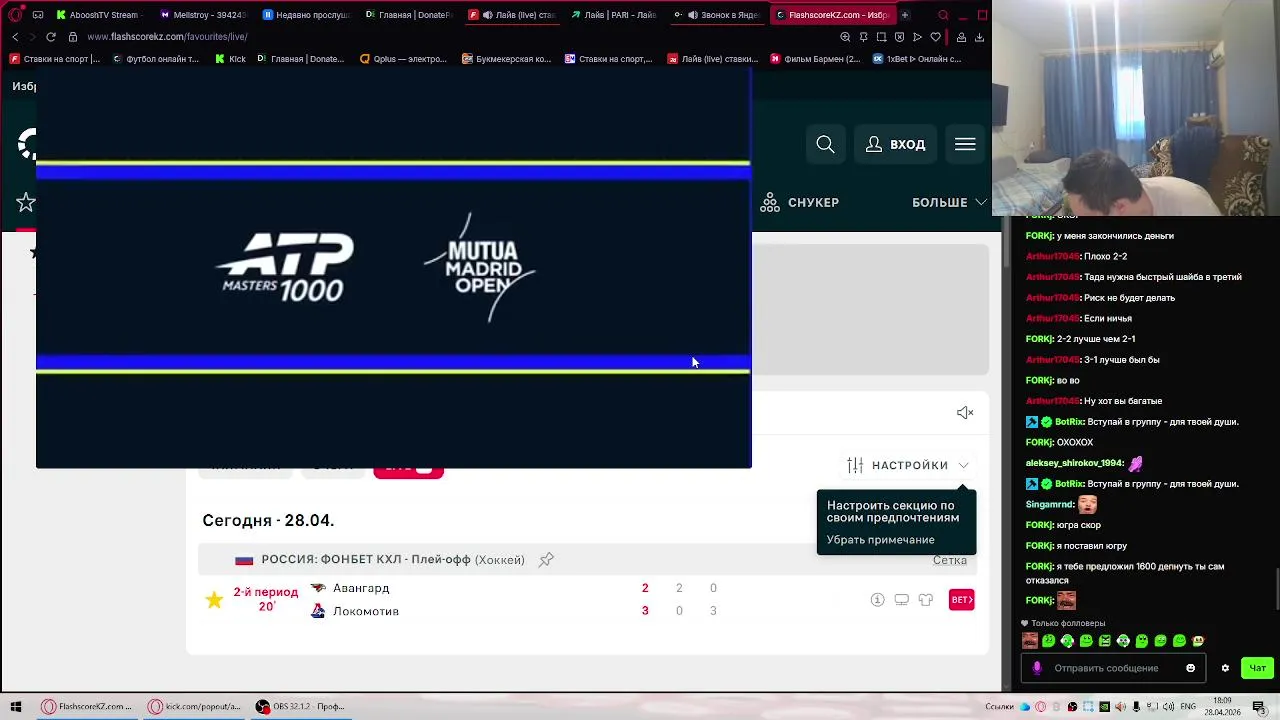The width and height of the screenshot is (1280, 720).
Task: Switch to Mellstroy browser tab
Action: point(205,15)
